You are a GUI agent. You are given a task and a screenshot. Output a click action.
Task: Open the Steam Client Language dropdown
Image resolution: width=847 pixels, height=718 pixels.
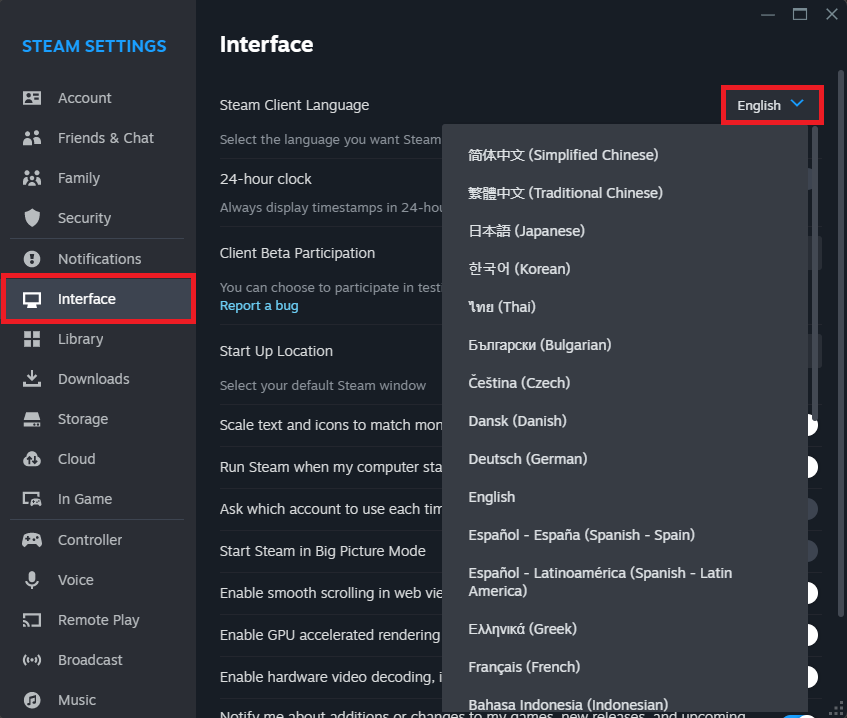pos(772,104)
